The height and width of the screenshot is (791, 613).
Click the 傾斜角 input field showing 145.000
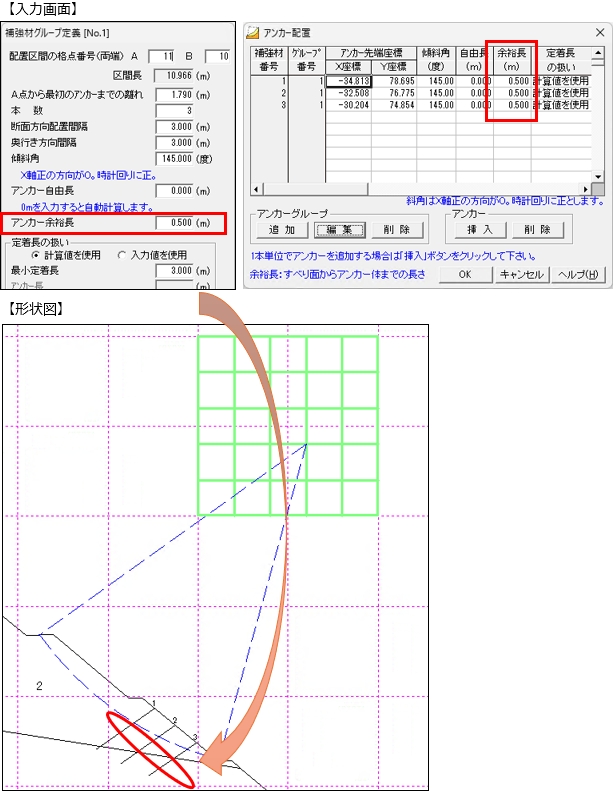(175, 159)
